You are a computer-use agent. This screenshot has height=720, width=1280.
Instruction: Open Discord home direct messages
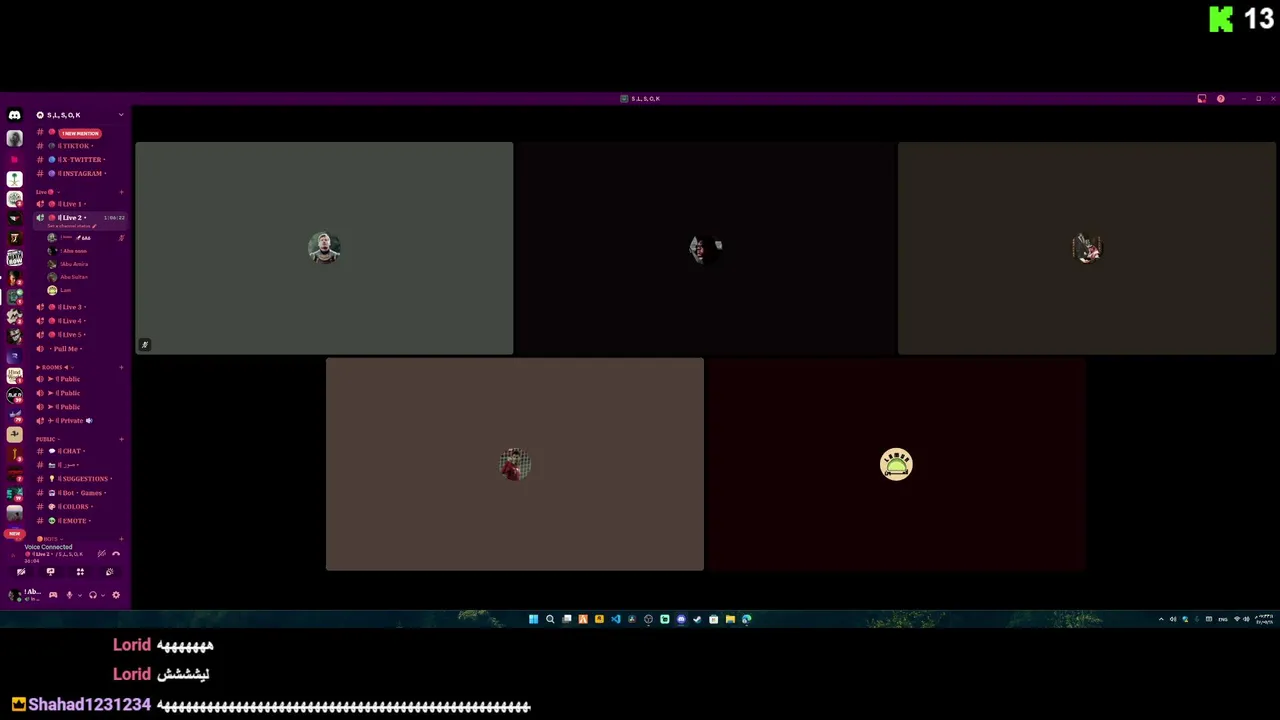(x=14, y=115)
